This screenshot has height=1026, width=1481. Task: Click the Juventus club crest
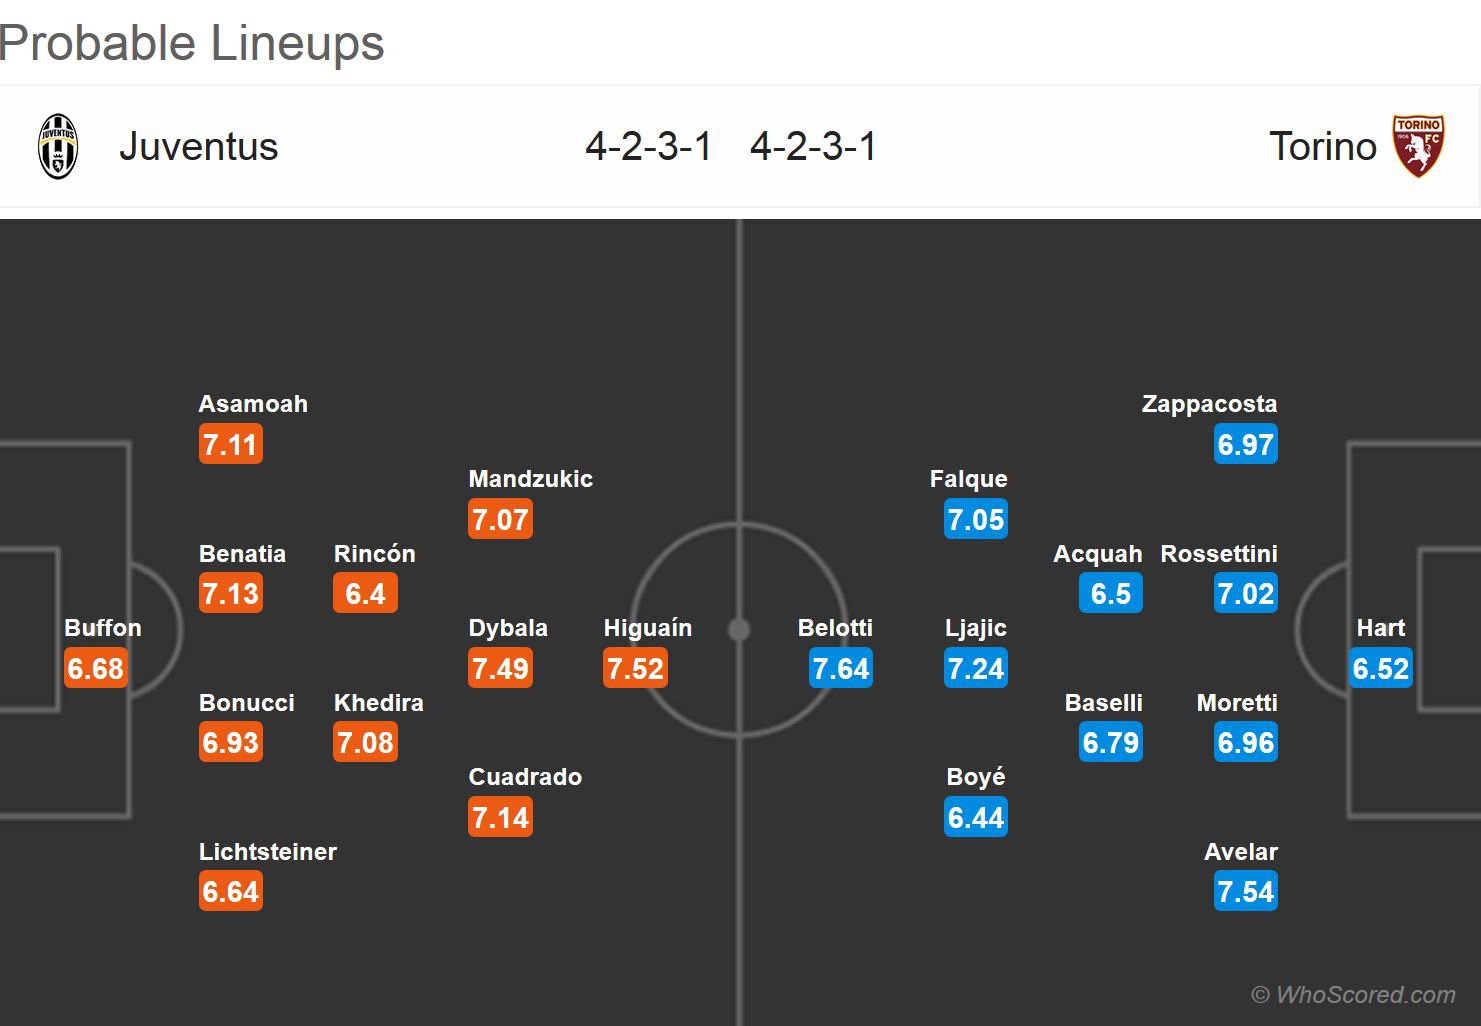pyautogui.click(x=58, y=147)
